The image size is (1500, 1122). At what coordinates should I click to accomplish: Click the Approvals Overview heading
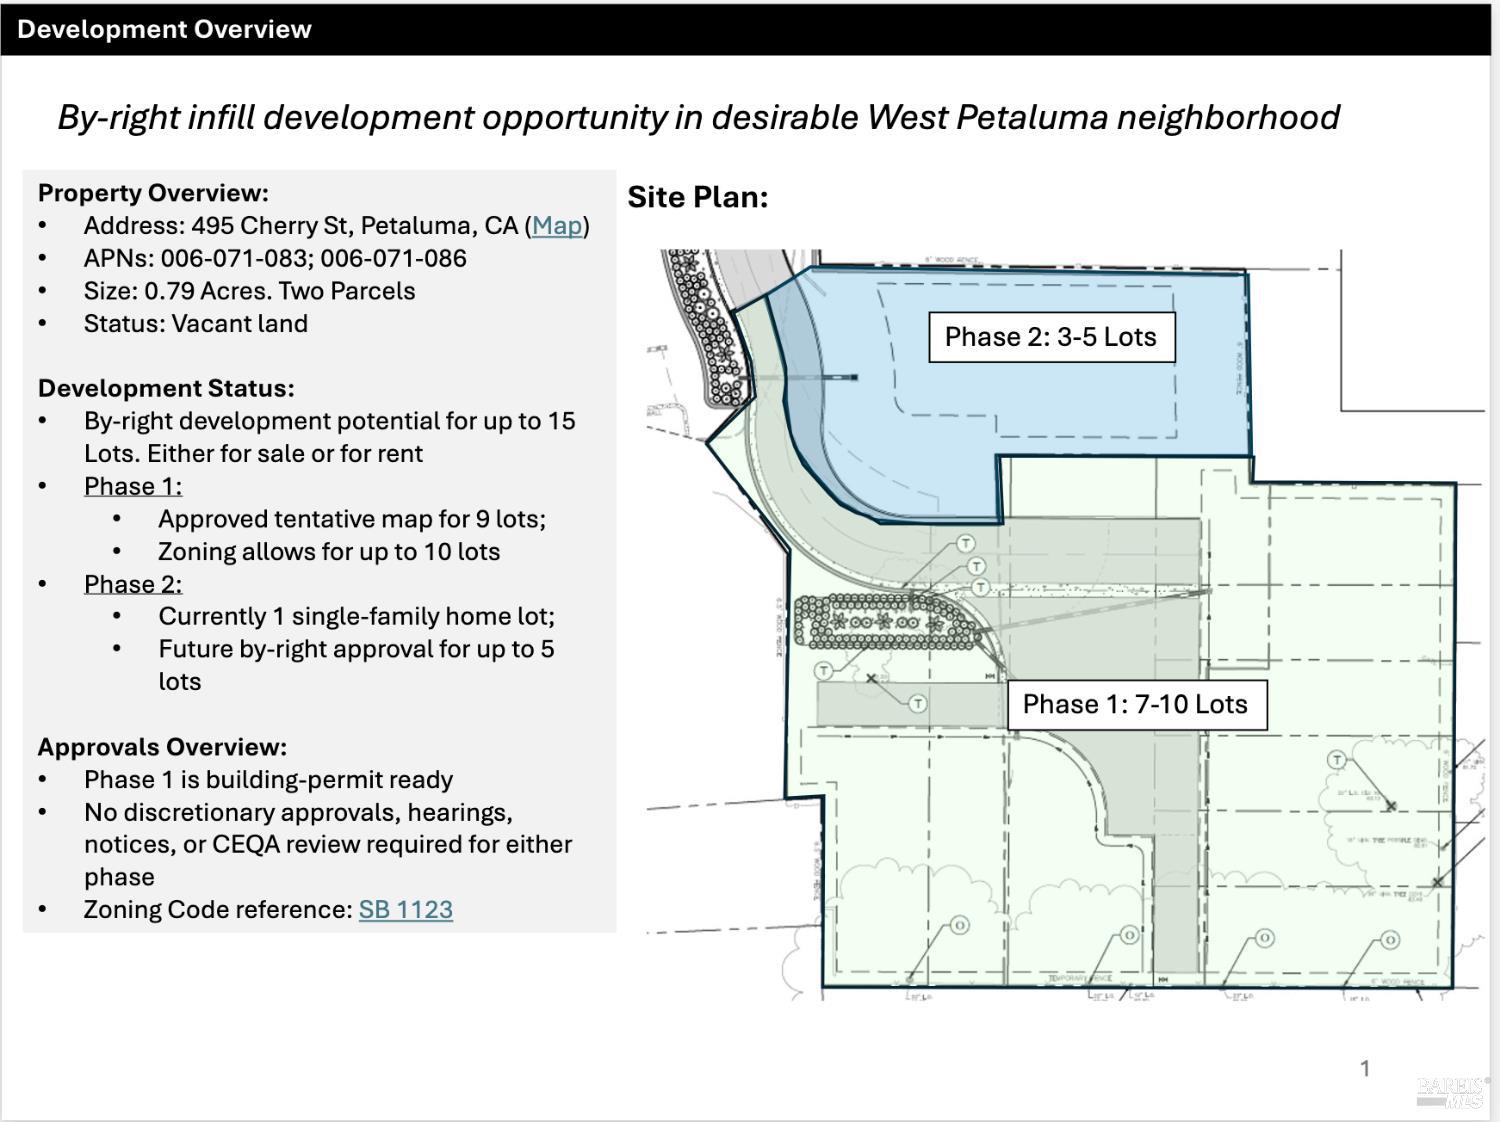click(x=162, y=748)
